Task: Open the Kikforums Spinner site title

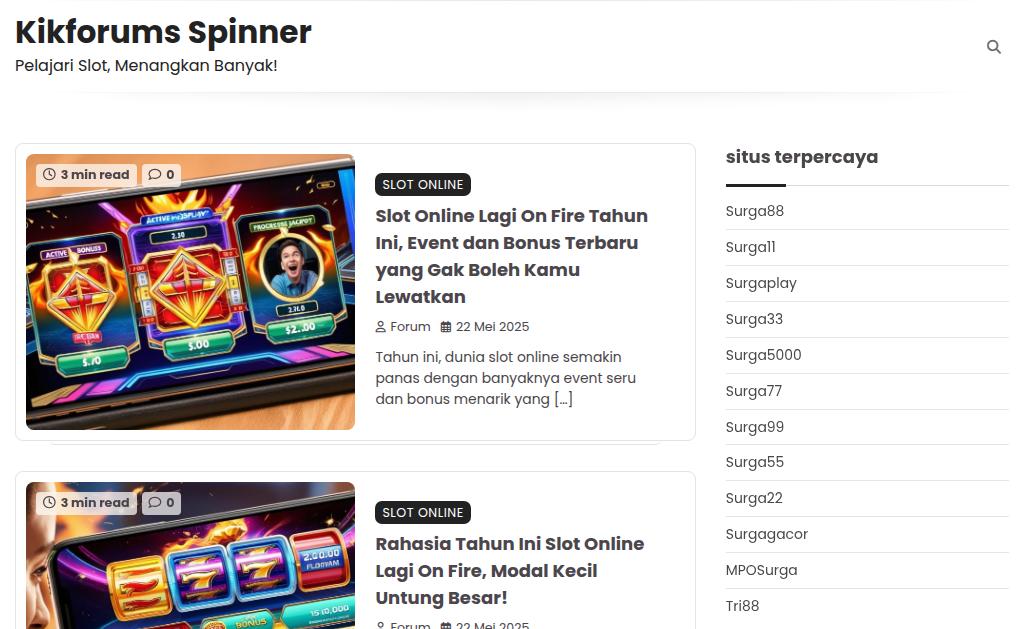Action: [x=163, y=32]
